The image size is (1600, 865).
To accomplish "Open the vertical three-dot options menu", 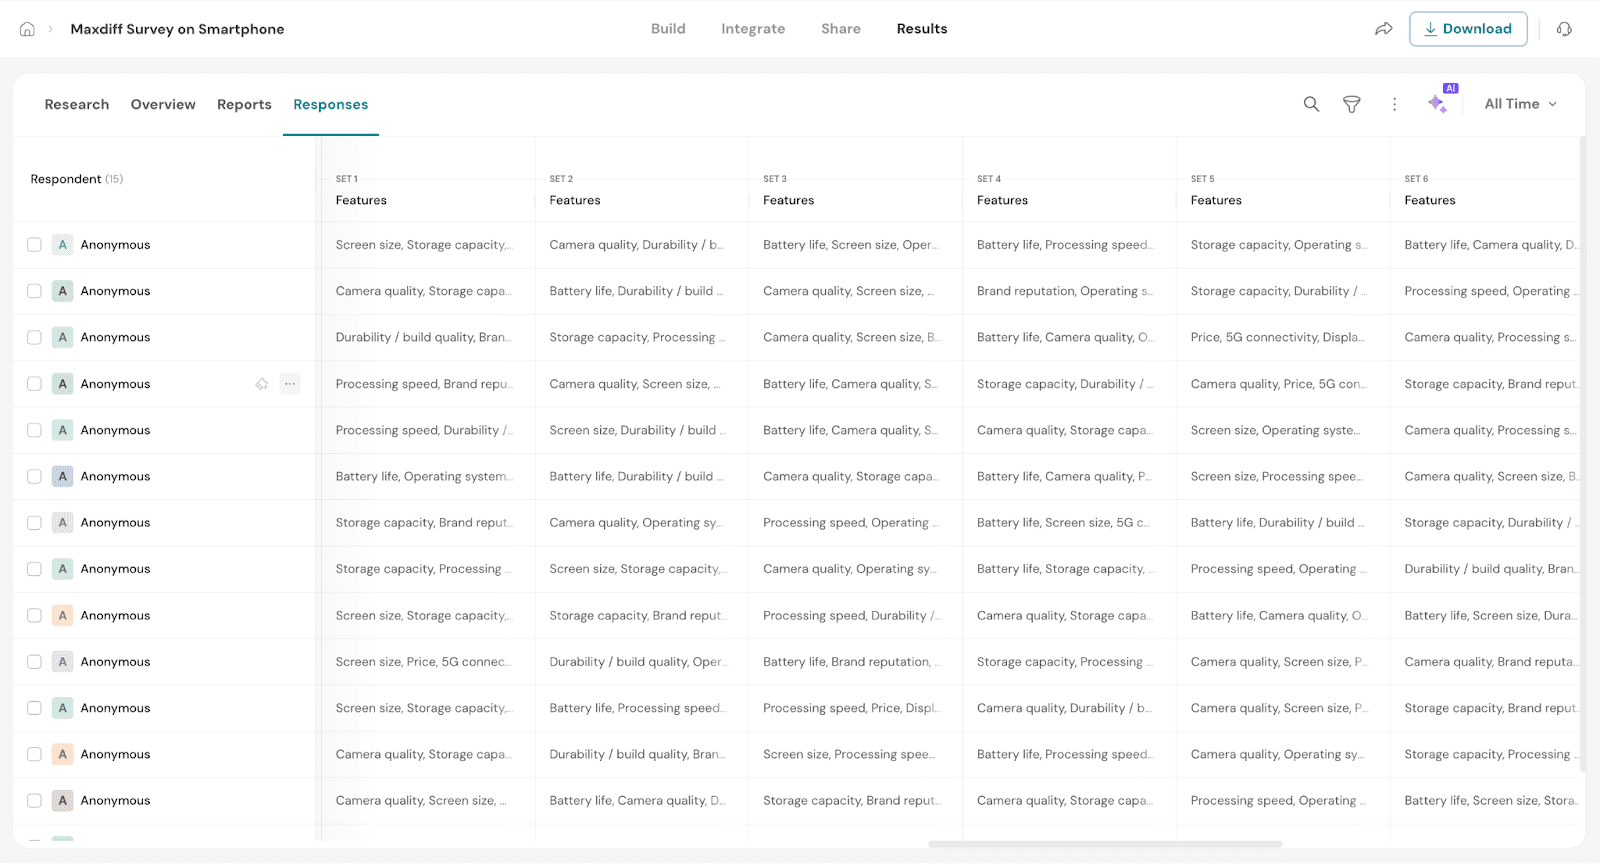I will pyautogui.click(x=1394, y=104).
